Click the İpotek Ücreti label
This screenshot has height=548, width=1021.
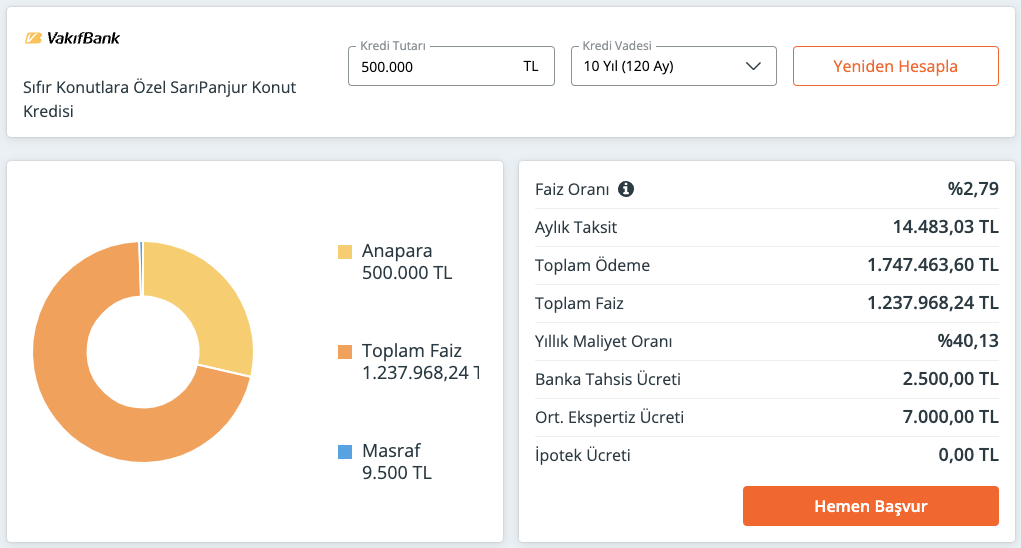583,455
